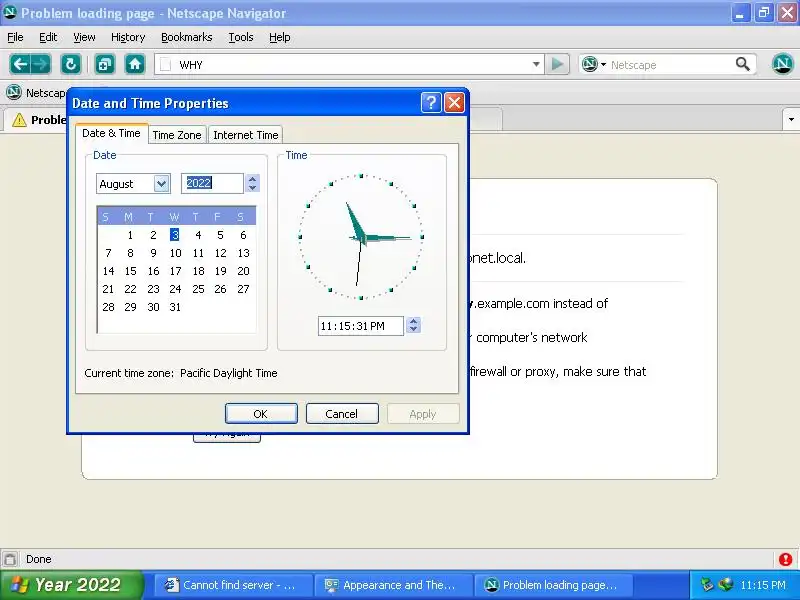Switch to the Internet Time tab
Image resolution: width=800 pixels, height=600 pixels.
pyautogui.click(x=245, y=135)
